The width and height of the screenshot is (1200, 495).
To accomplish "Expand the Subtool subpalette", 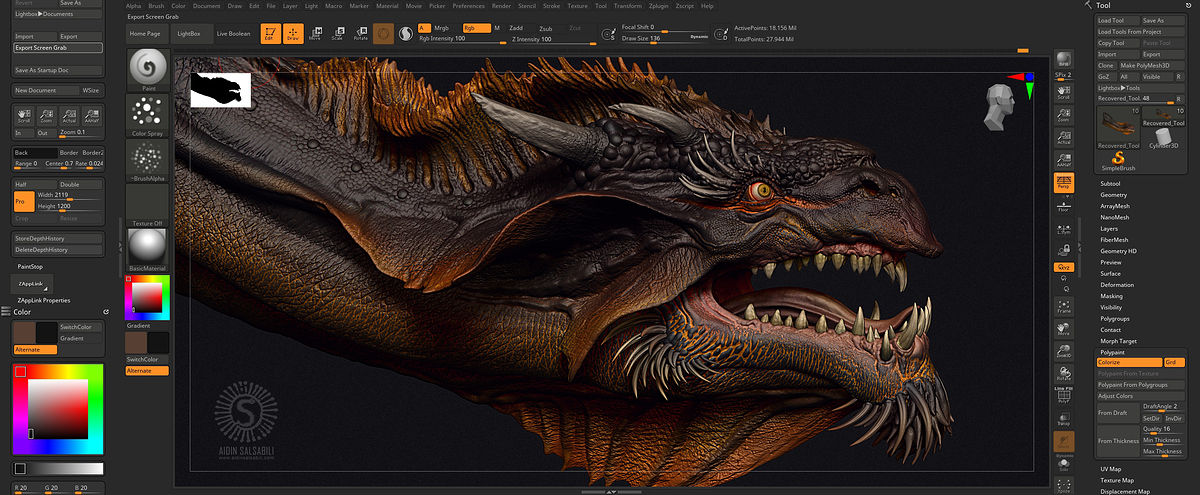I will [1110, 184].
